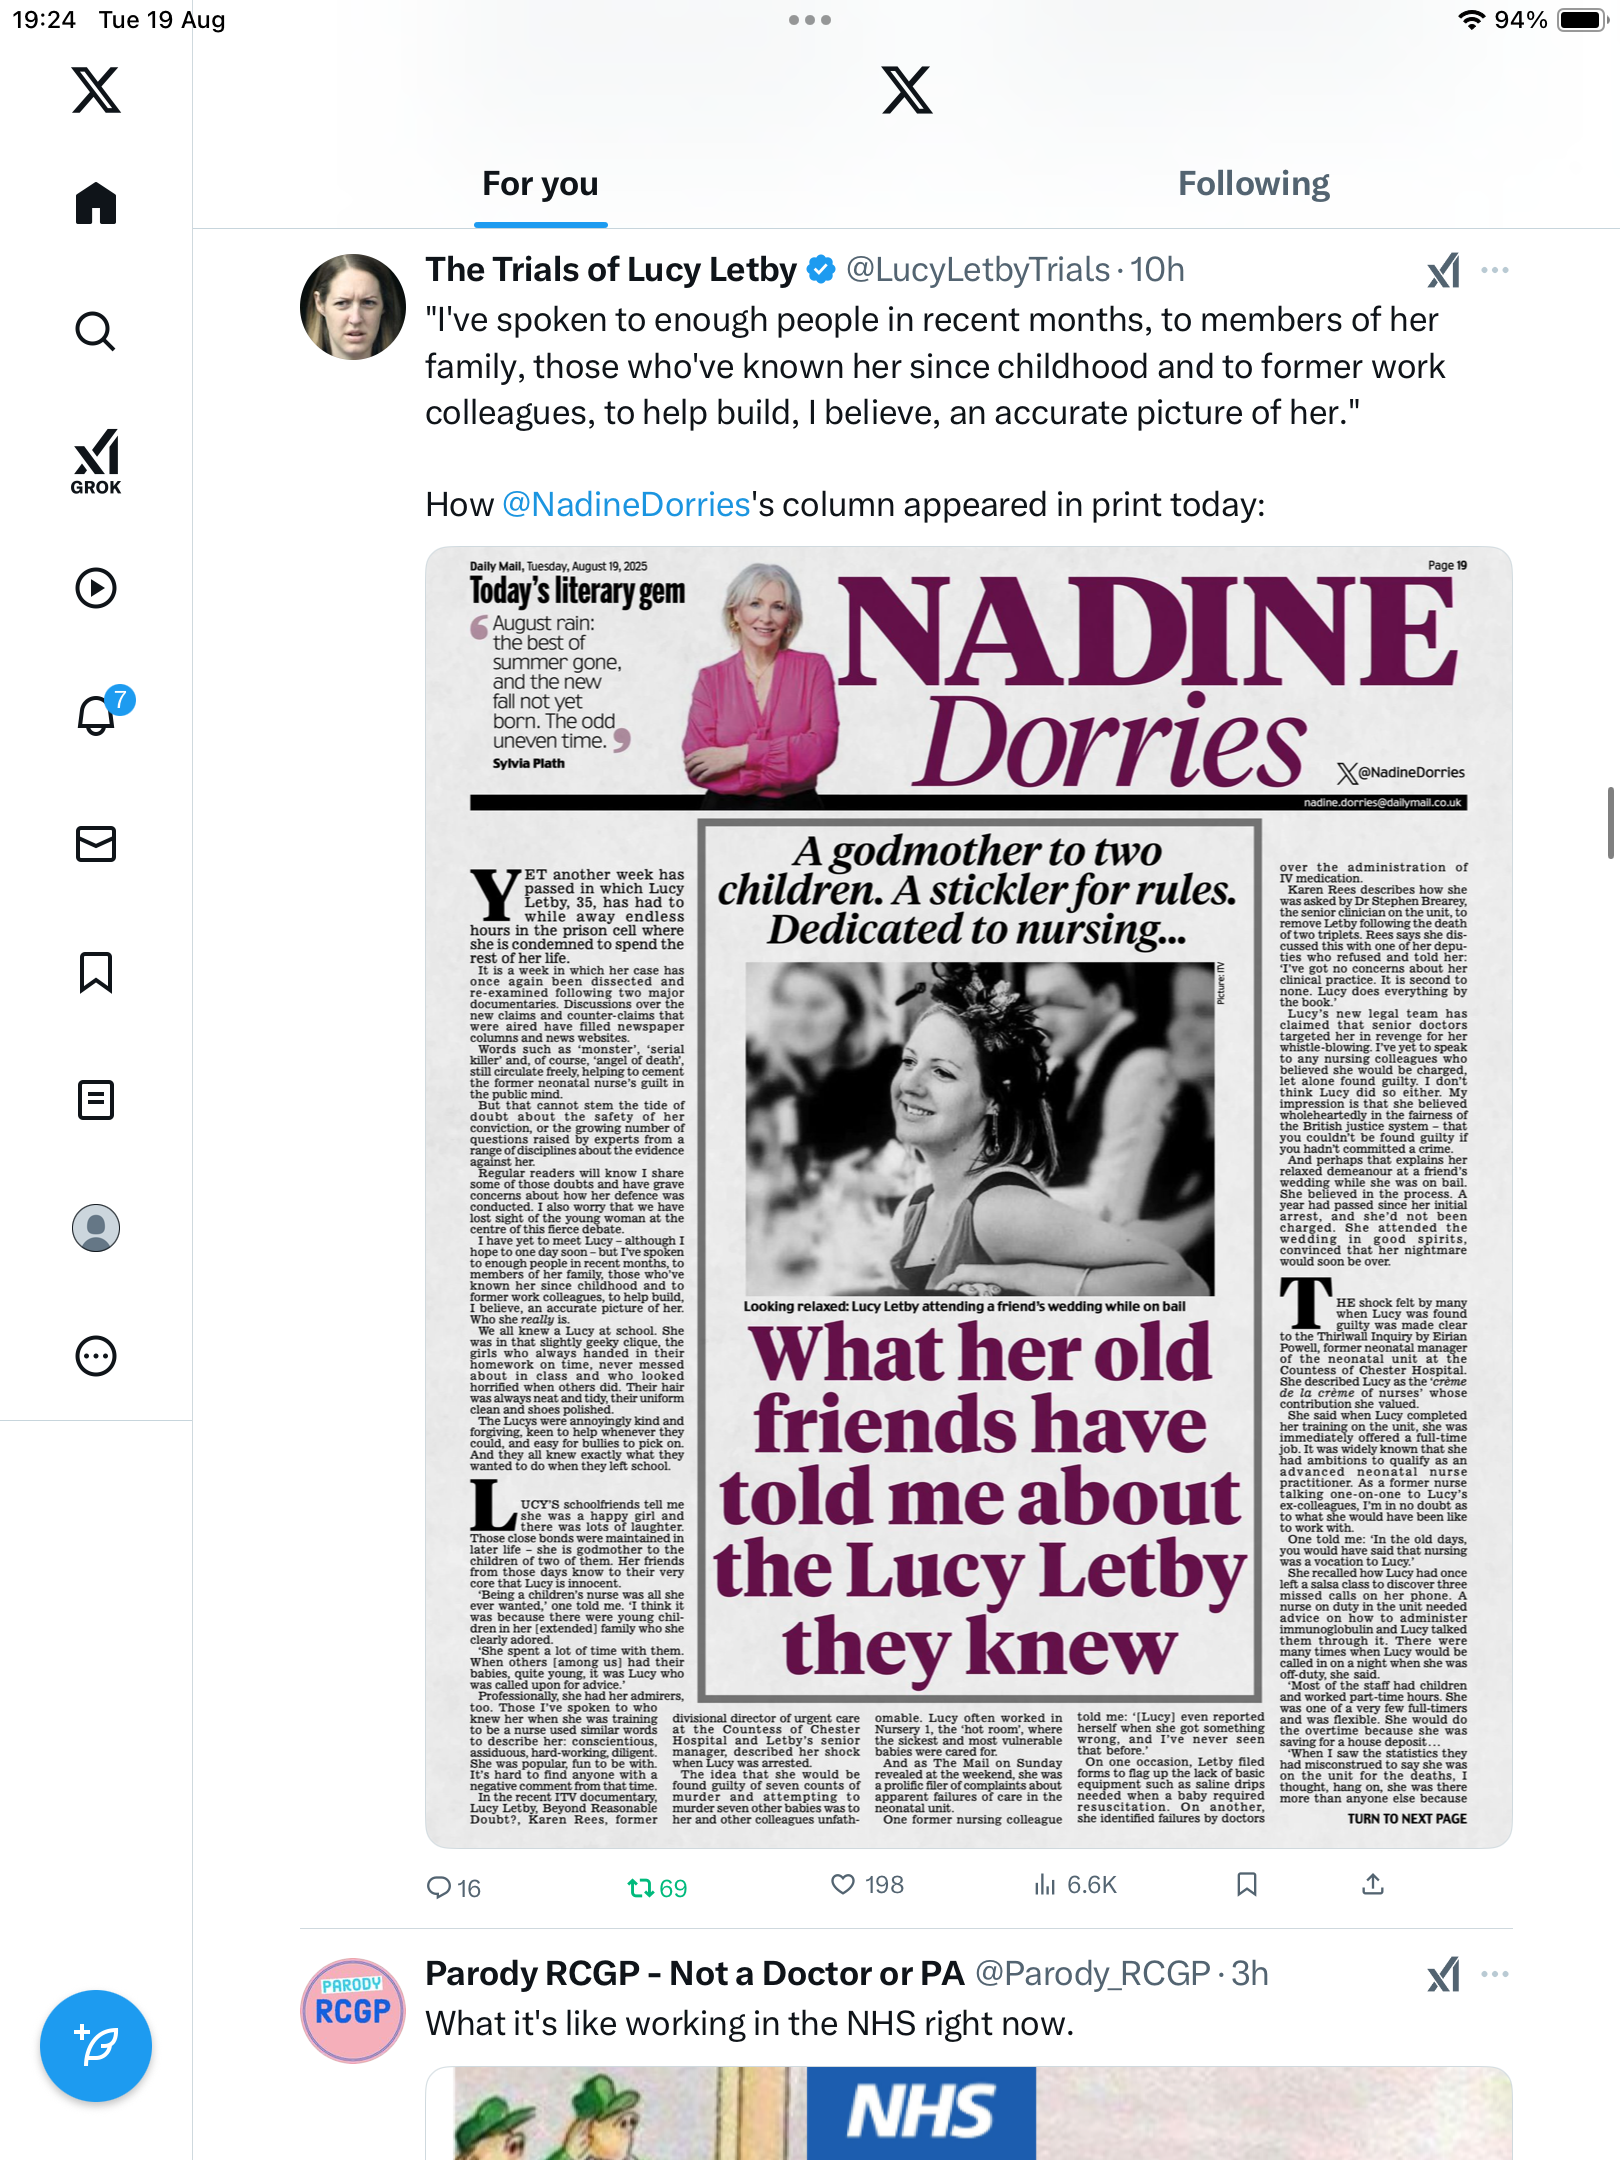This screenshot has height=2160, width=1620.
Task: Open the Lists icon
Action: pyautogui.click(x=96, y=1100)
